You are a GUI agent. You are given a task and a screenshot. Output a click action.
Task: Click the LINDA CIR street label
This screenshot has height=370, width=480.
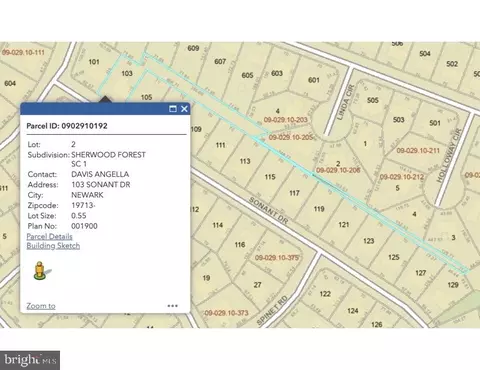pos(345,103)
